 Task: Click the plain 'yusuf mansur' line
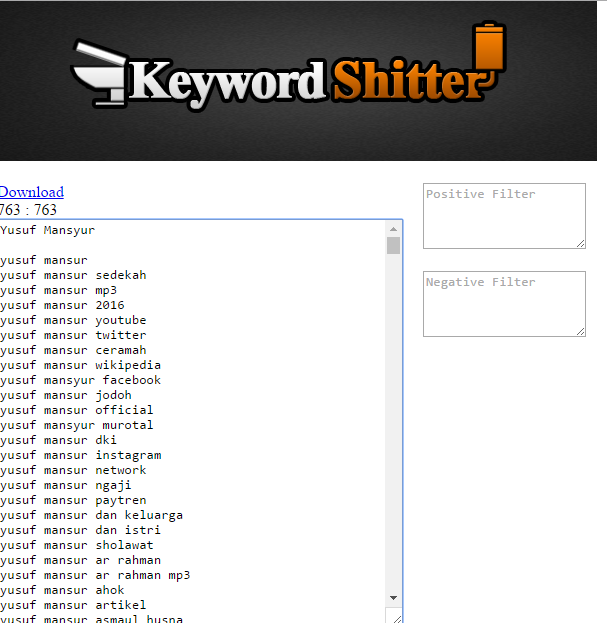pyautogui.click(x=44, y=261)
